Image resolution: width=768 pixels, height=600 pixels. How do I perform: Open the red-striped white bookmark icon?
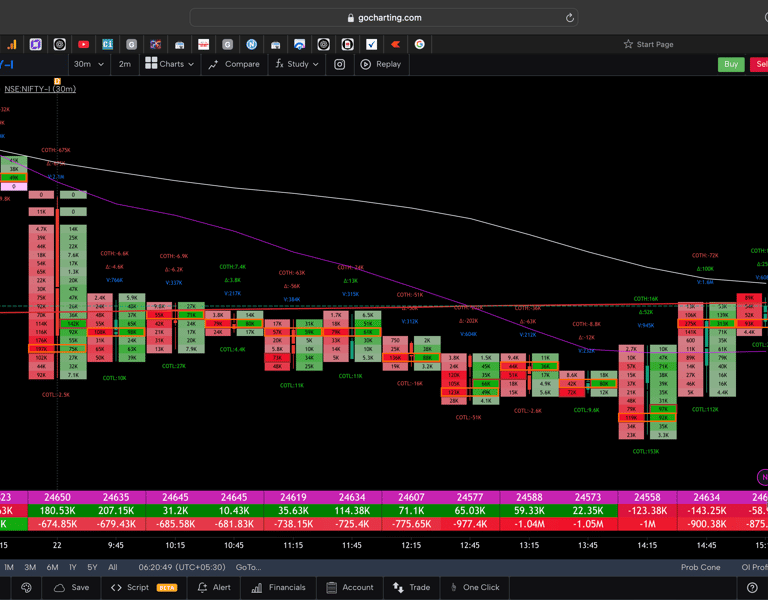point(203,45)
